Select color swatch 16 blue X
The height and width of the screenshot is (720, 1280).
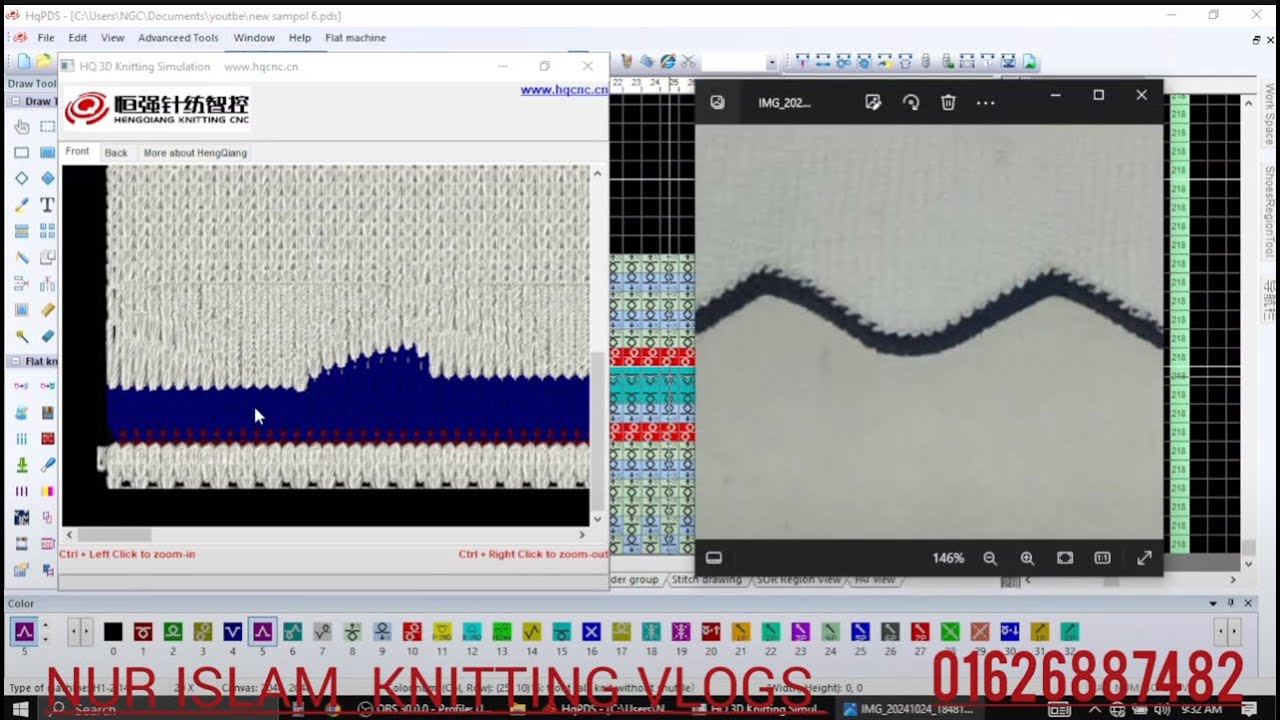click(x=591, y=632)
